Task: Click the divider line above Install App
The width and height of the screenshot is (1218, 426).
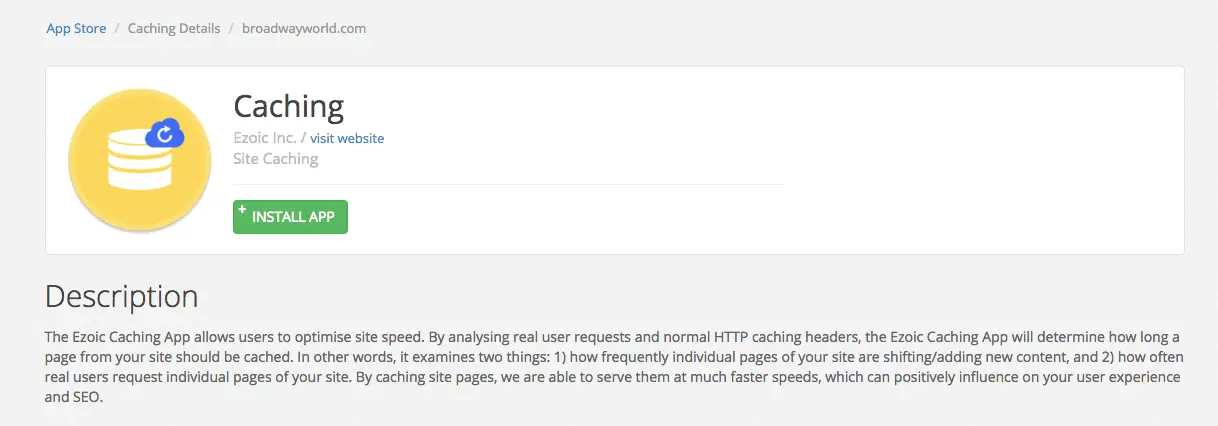Action: tap(508, 184)
